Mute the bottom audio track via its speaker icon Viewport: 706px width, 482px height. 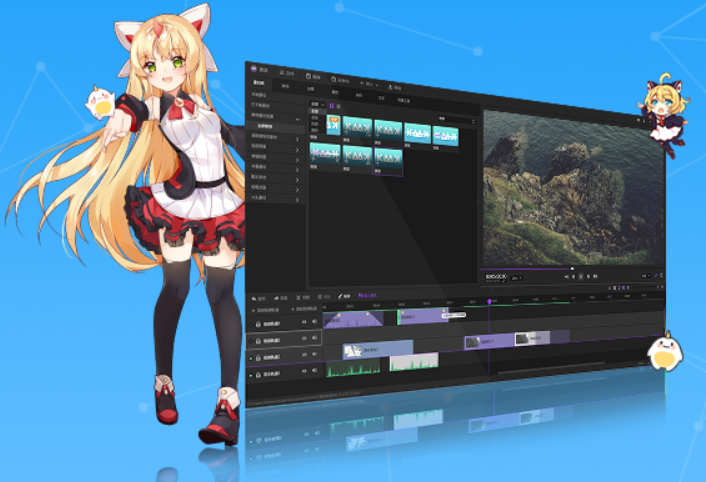[x=314, y=370]
